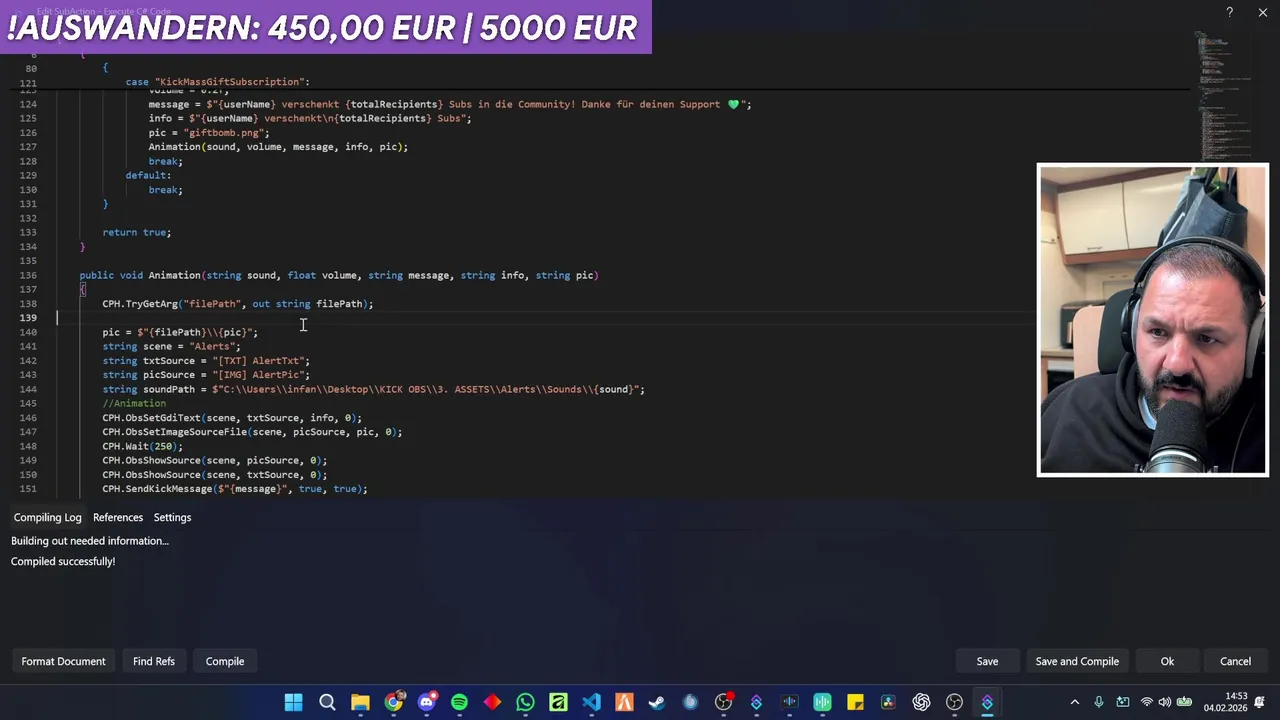Screen dimensions: 1280x720
Task: Click the pic = $"{filePath}\\{pic}" line
Action: [180, 332]
